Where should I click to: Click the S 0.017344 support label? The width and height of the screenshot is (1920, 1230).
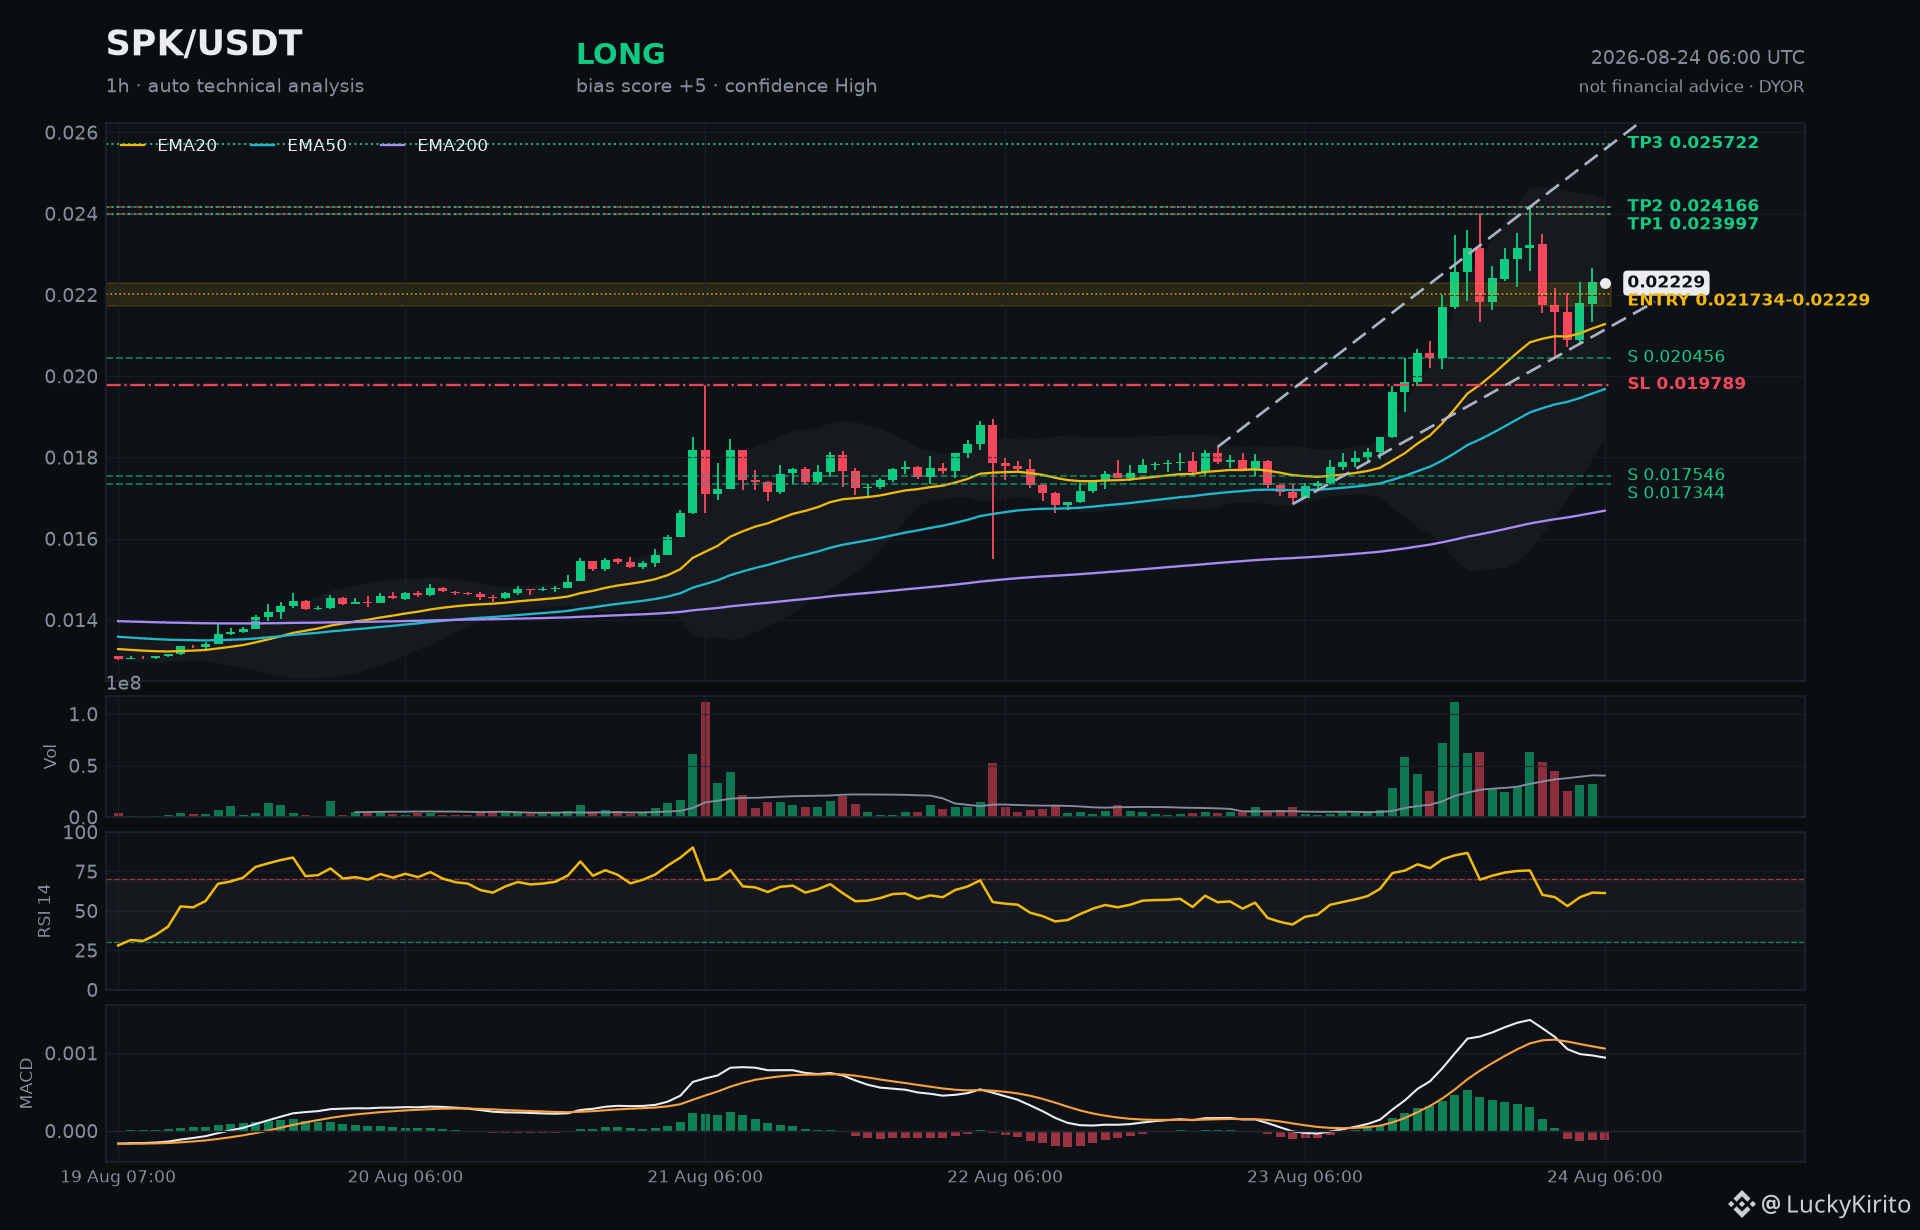[x=1676, y=493]
